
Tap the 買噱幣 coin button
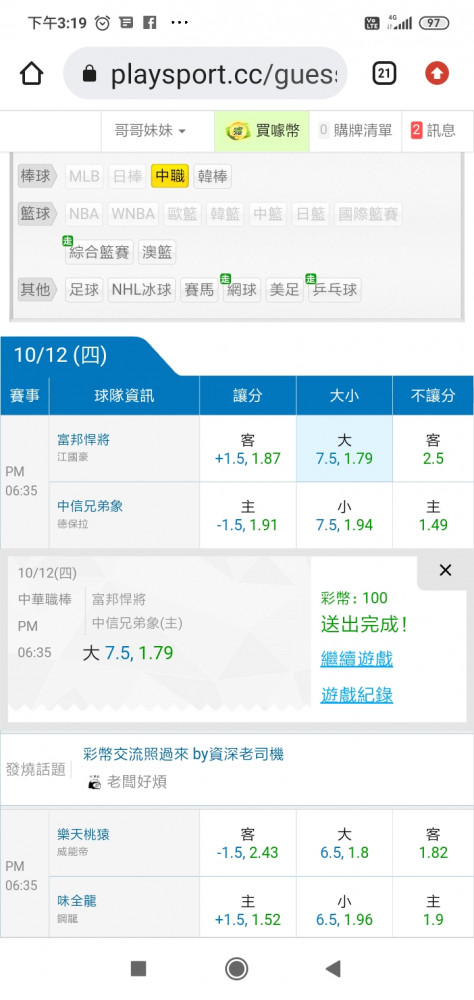pyautogui.click(x=262, y=131)
